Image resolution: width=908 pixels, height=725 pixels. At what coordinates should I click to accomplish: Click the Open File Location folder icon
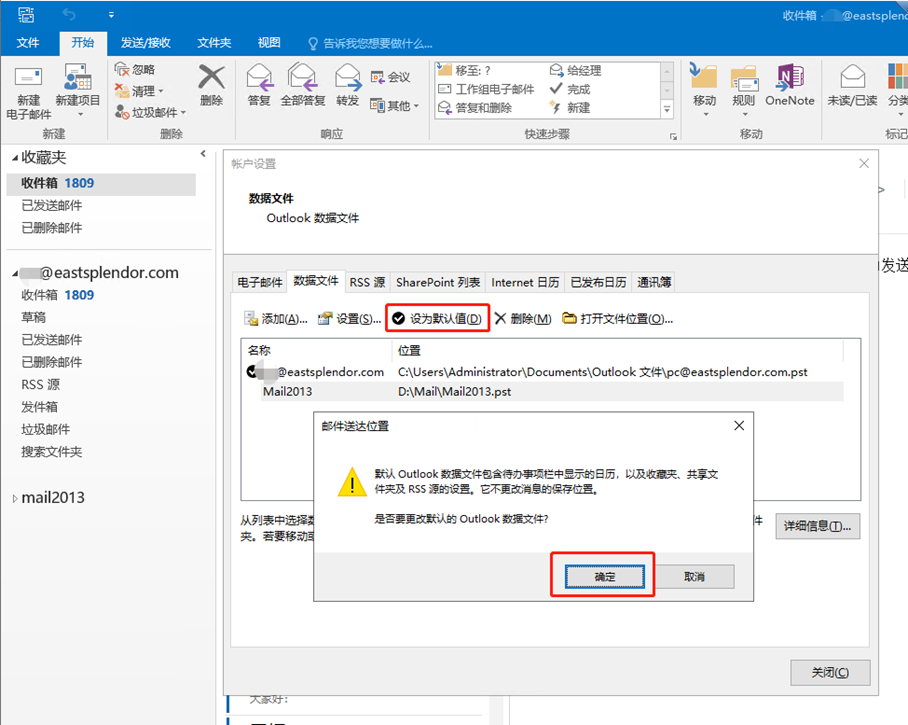[570, 319]
